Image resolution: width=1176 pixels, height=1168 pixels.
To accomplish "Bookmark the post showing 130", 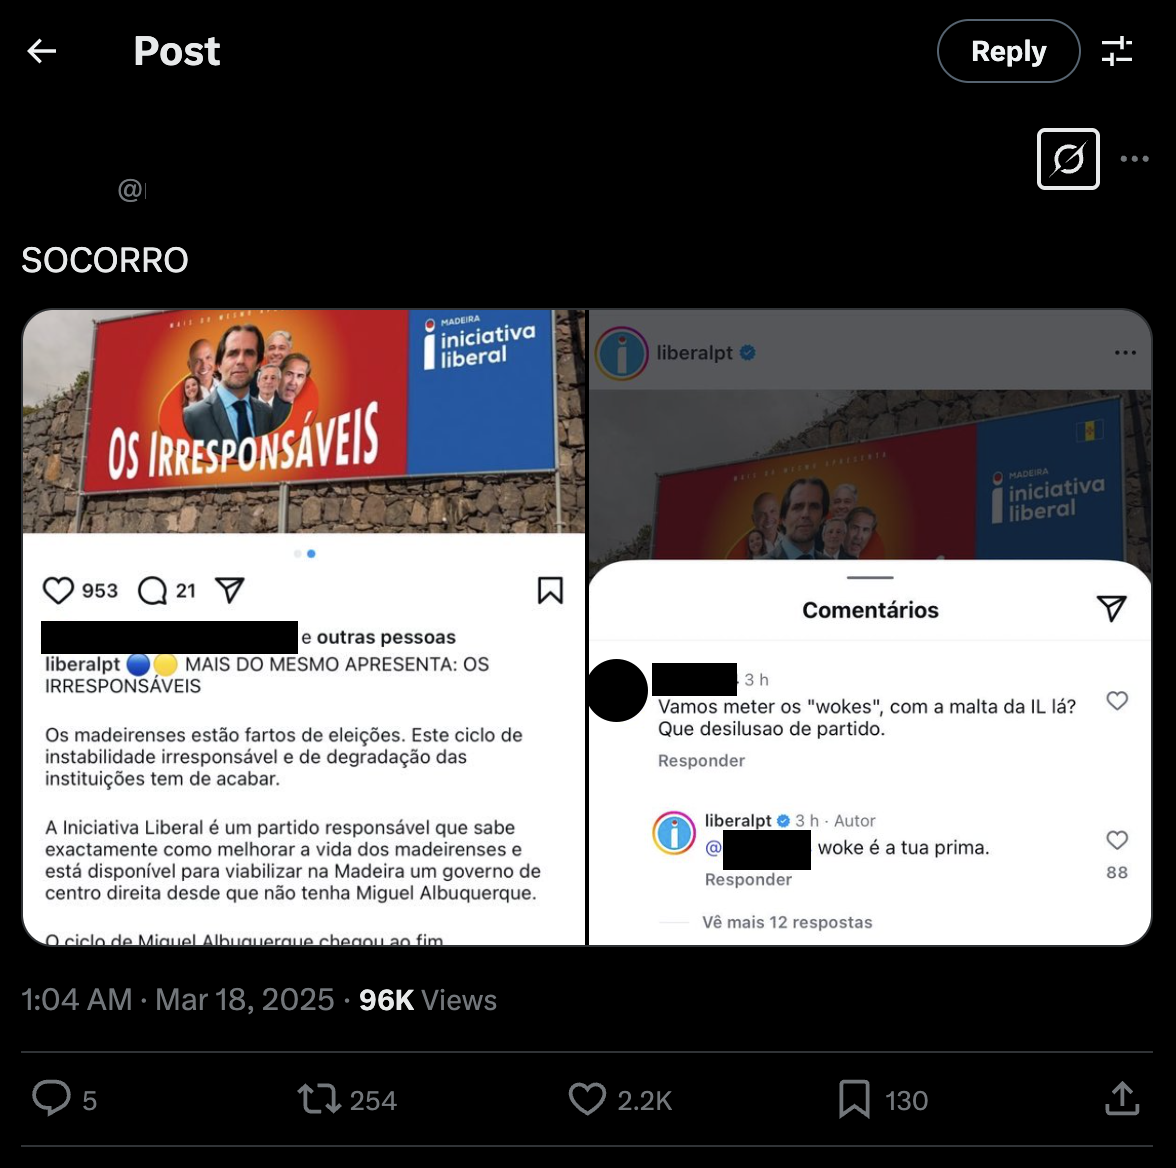I will coord(884,1099).
